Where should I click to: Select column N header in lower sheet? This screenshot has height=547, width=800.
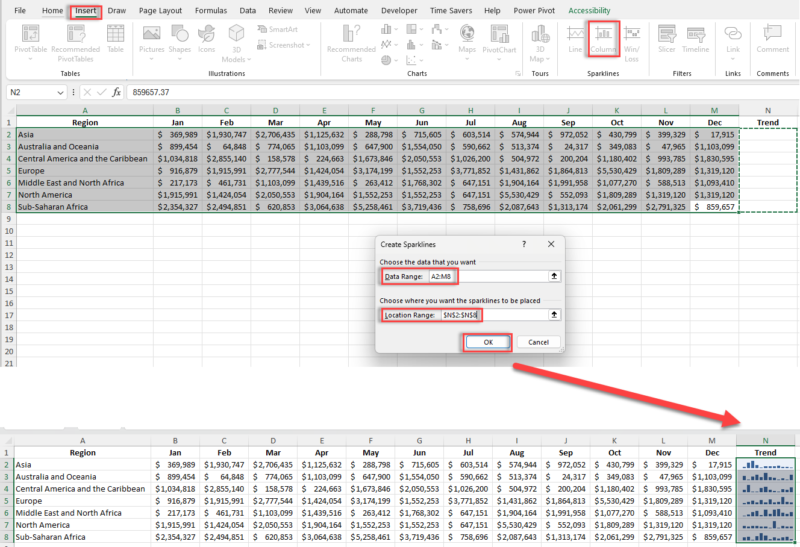(x=766, y=438)
